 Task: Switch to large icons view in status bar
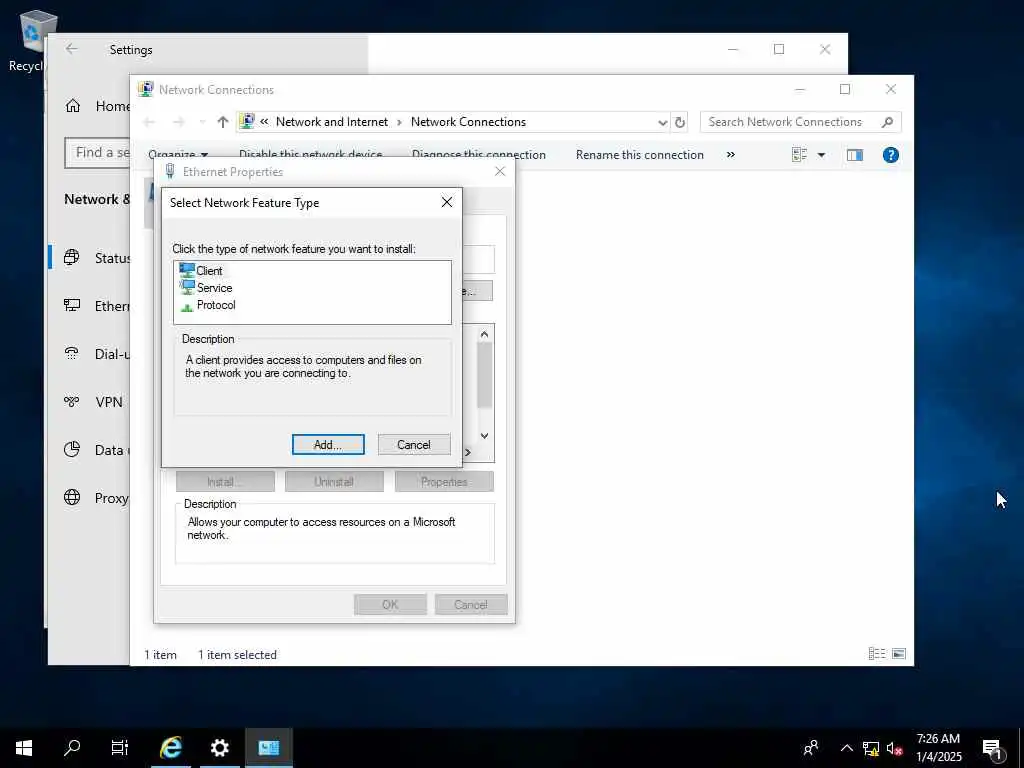tap(899, 654)
